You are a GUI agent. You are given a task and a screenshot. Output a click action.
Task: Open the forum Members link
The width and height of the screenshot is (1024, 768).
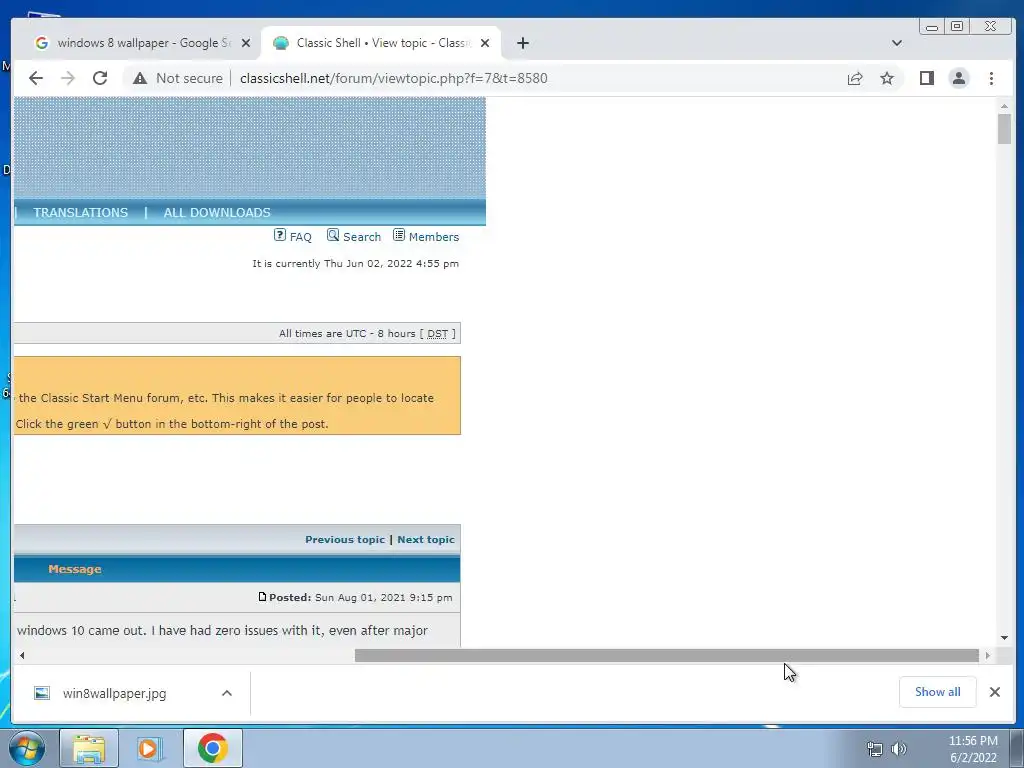pos(426,236)
